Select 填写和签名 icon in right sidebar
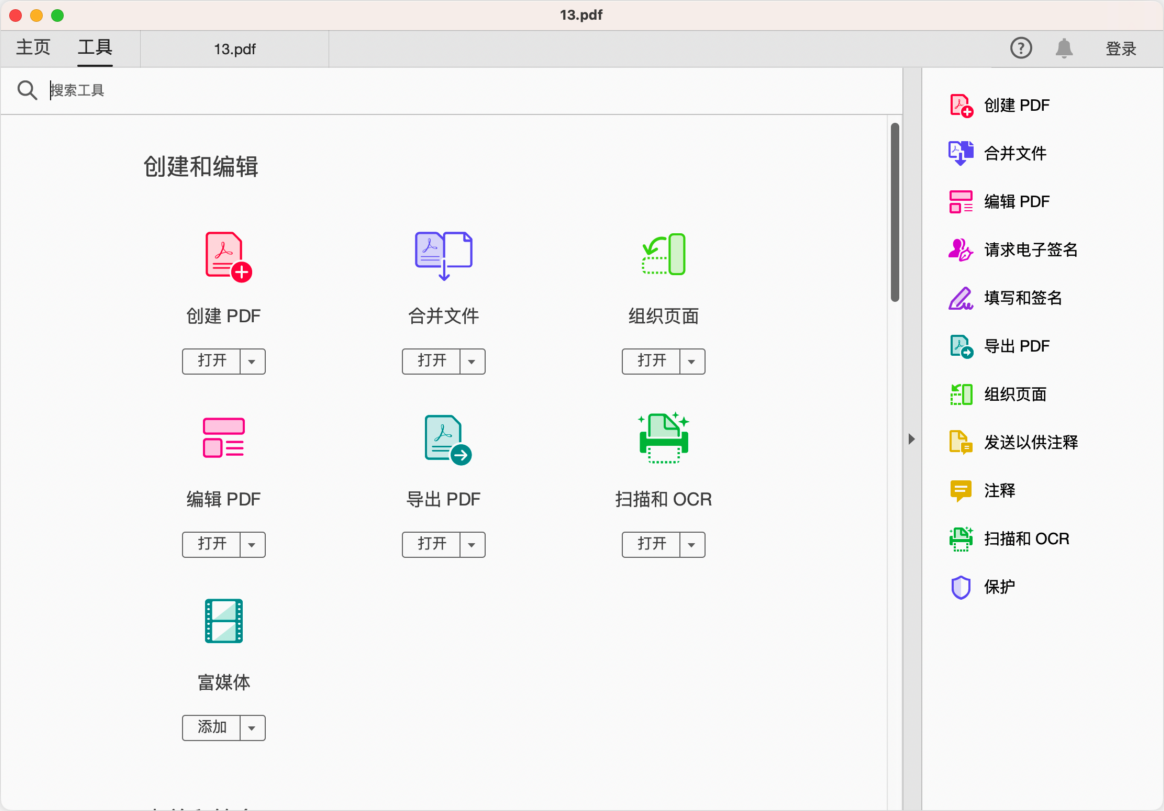 click(961, 298)
